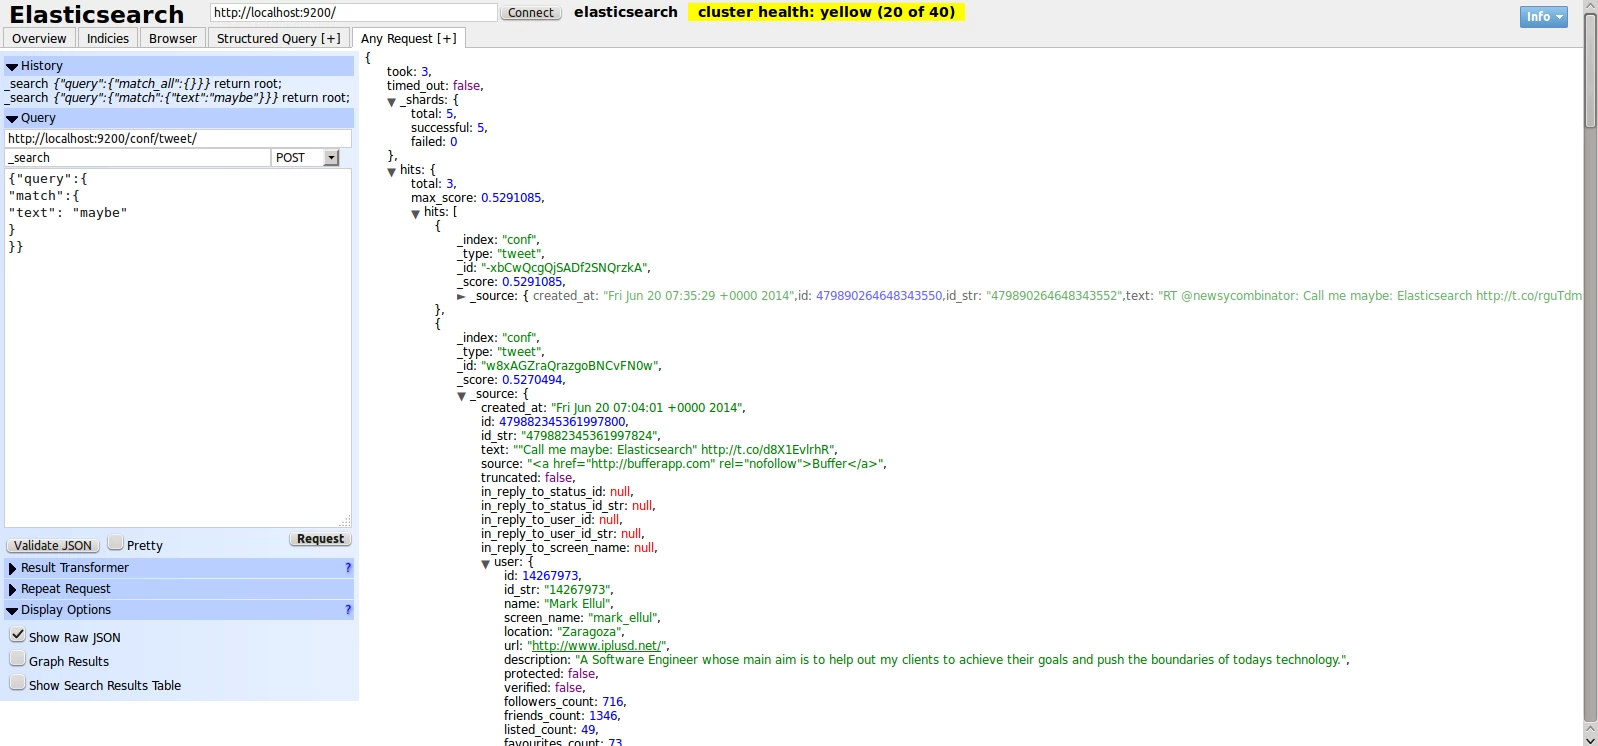Expand the first result's _source node
This screenshot has height=746, width=1598.
coord(461,296)
